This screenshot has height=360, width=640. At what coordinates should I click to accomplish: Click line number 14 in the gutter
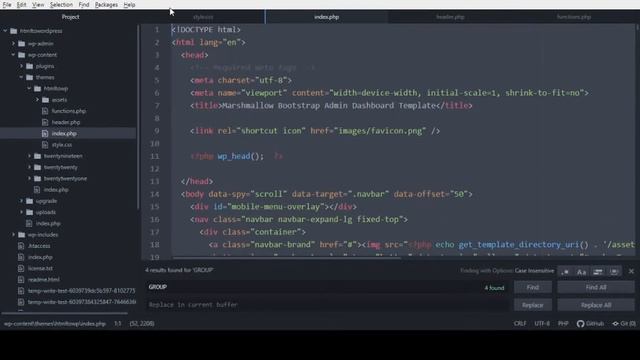click(154, 194)
